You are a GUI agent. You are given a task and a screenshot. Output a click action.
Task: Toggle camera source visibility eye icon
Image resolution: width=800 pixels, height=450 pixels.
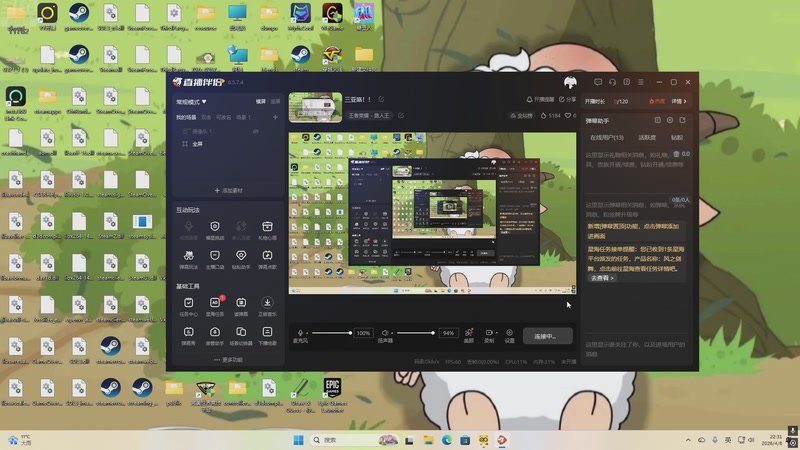pos(256,131)
